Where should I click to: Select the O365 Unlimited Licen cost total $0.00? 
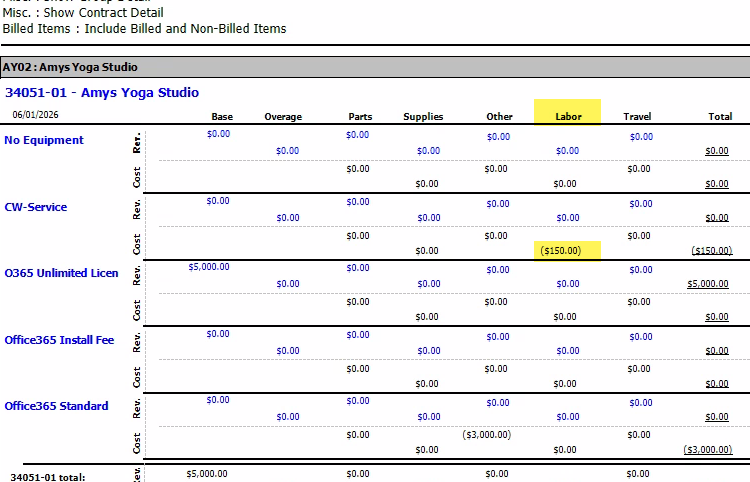pyautogui.click(x=717, y=317)
